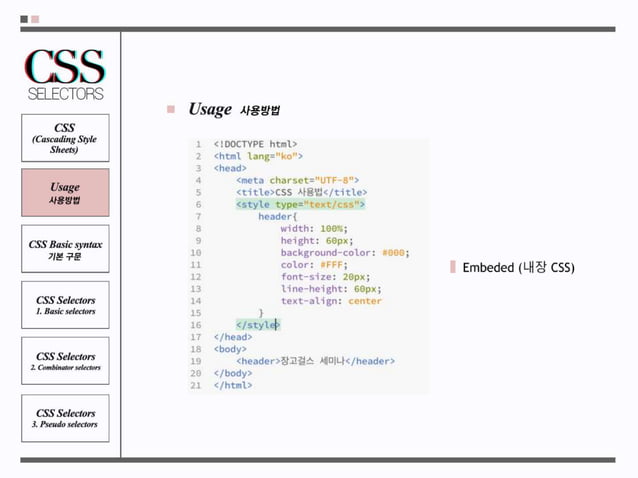Screen dimensions: 638x478
Task: Click the </body> closing tag
Action: (x=233, y=373)
